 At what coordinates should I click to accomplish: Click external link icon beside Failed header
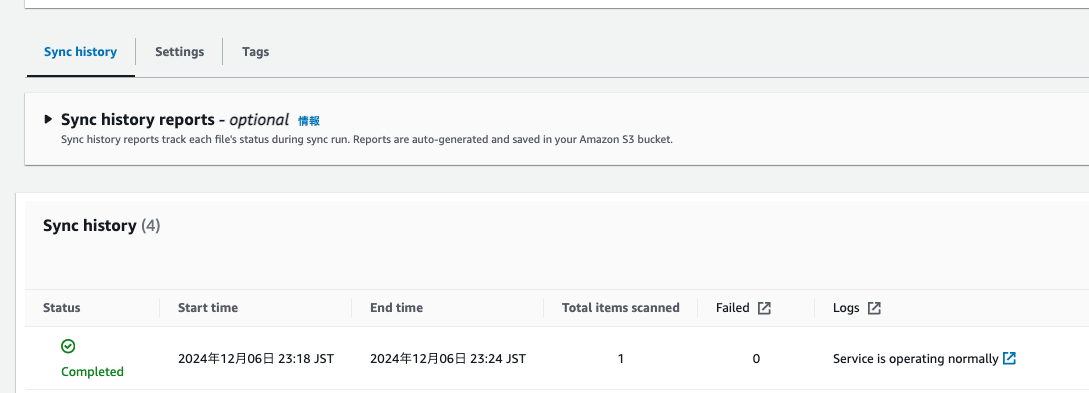tap(764, 308)
